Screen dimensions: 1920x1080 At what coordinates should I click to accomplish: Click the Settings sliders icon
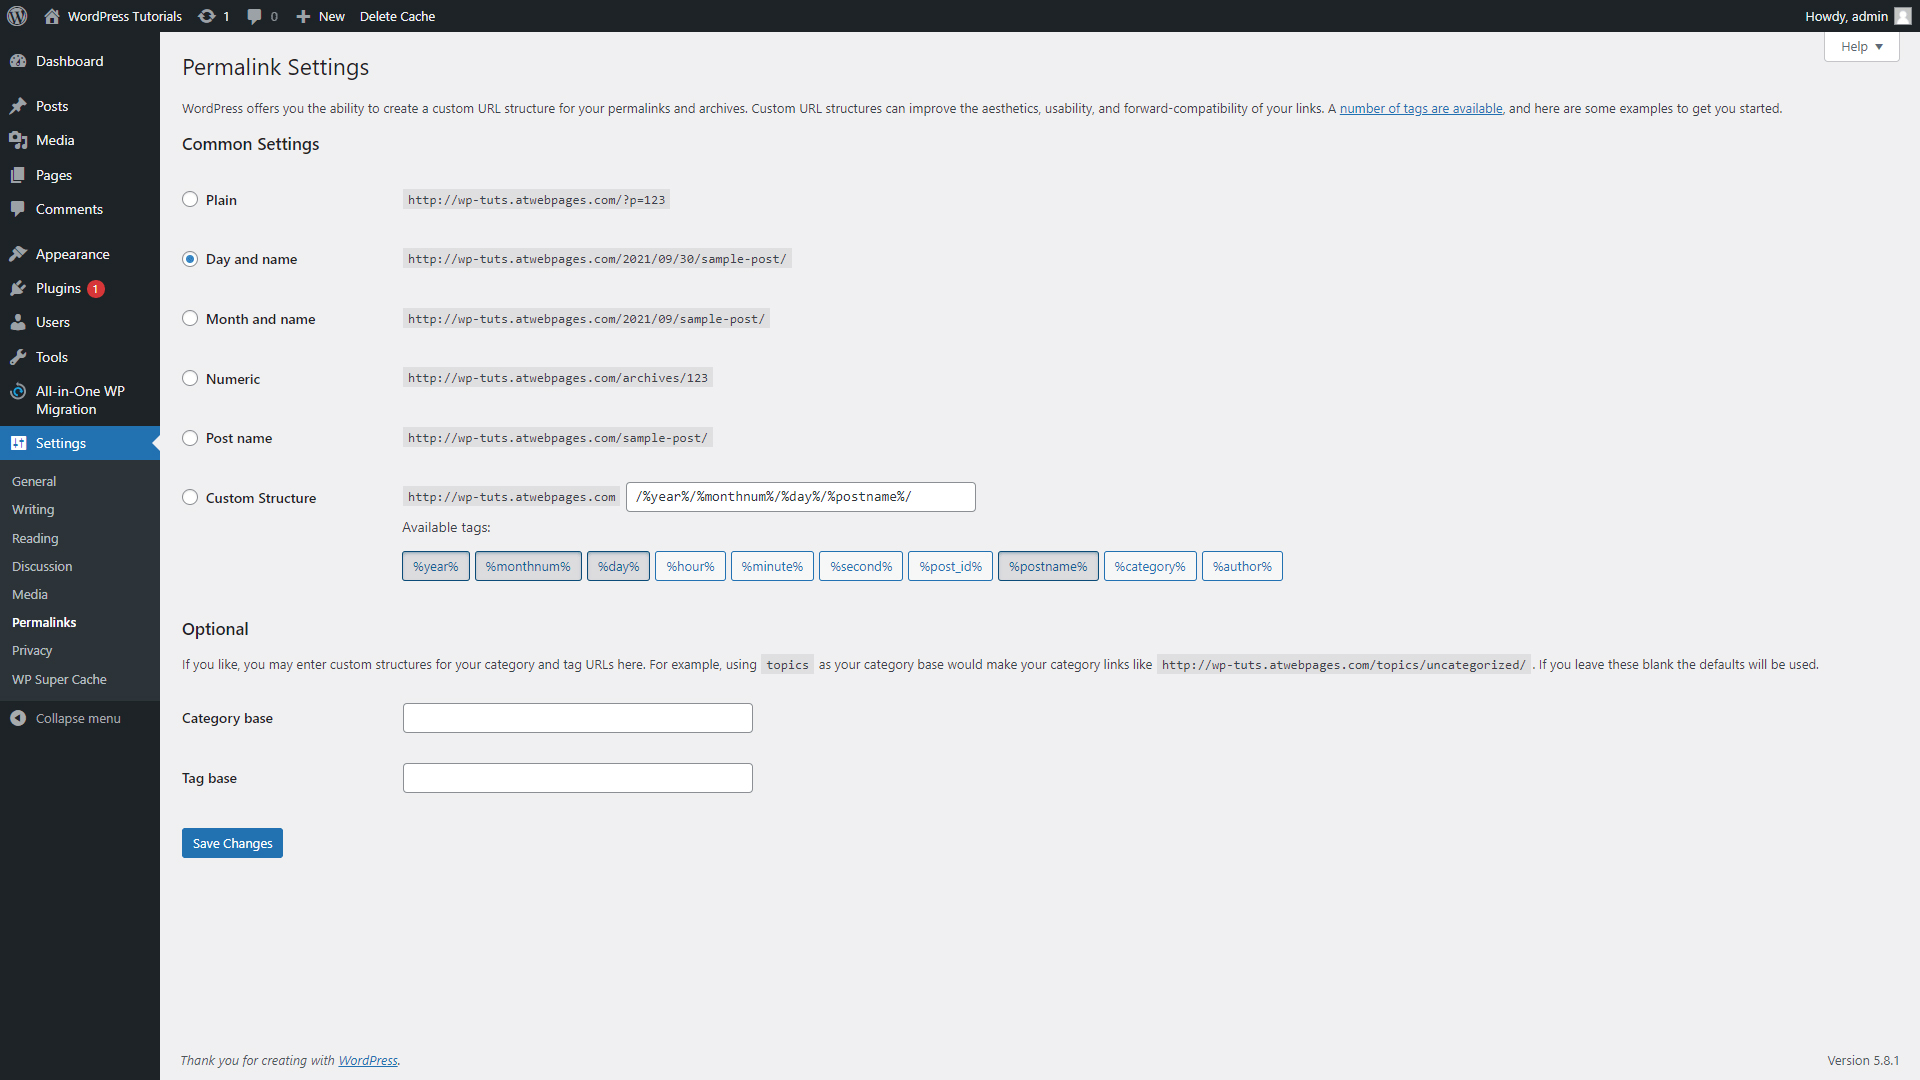click(x=18, y=443)
